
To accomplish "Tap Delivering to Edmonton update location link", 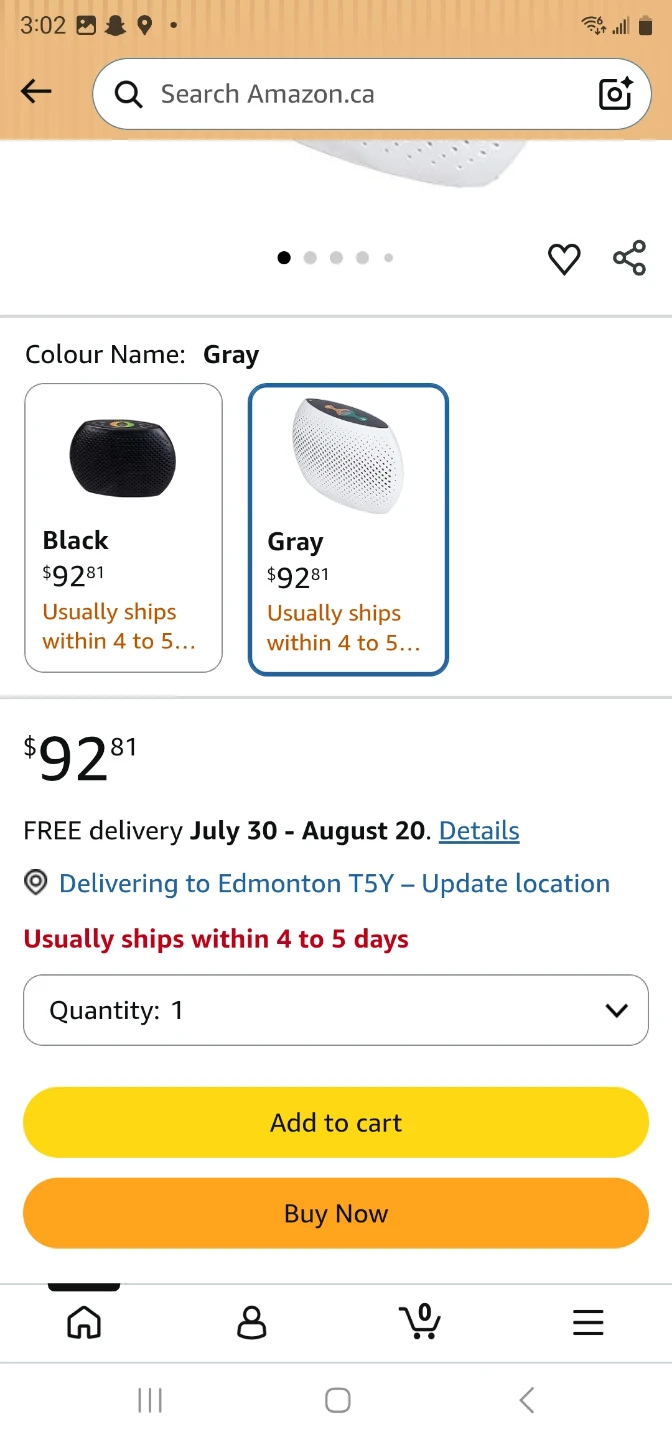I will (334, 884).
